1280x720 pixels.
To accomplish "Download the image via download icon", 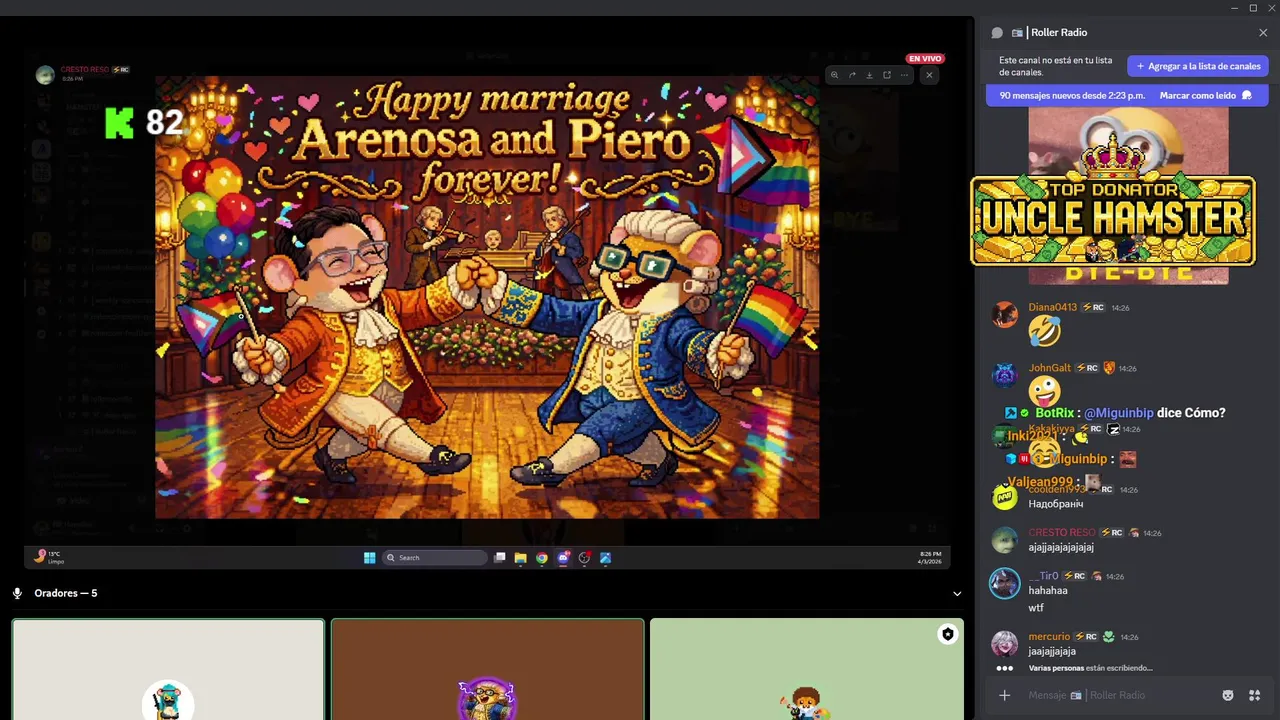I will point(869,75).
